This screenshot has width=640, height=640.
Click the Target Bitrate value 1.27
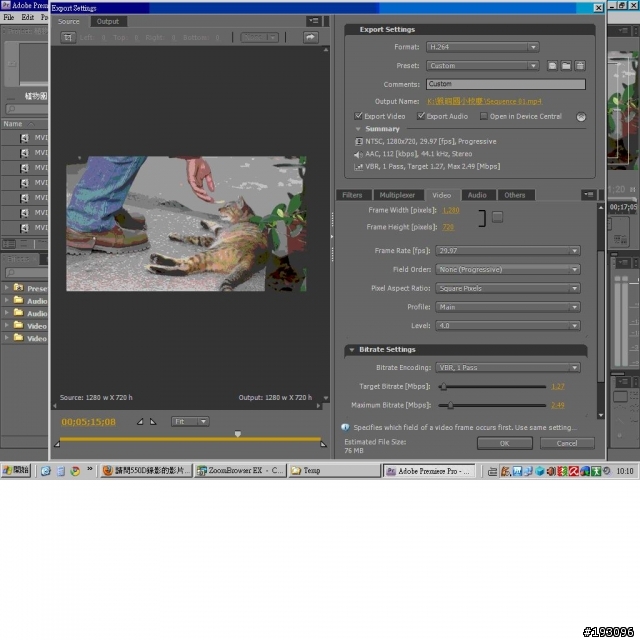(558, 387)
